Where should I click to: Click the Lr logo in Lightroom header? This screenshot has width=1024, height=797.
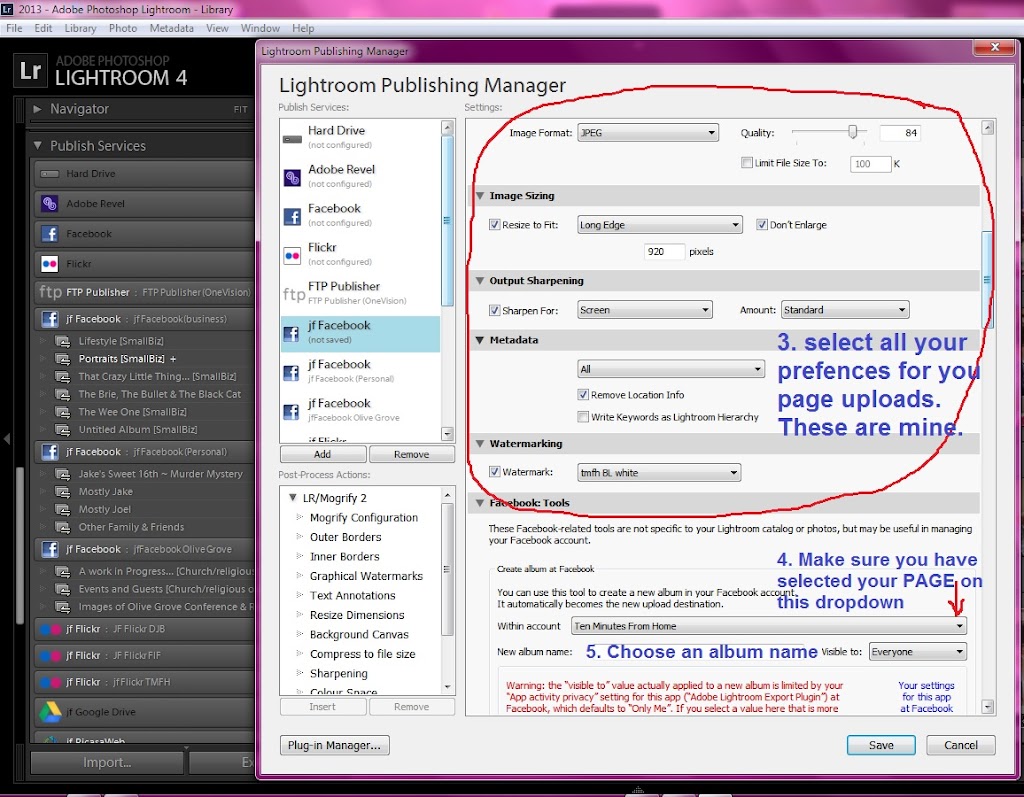30,70
